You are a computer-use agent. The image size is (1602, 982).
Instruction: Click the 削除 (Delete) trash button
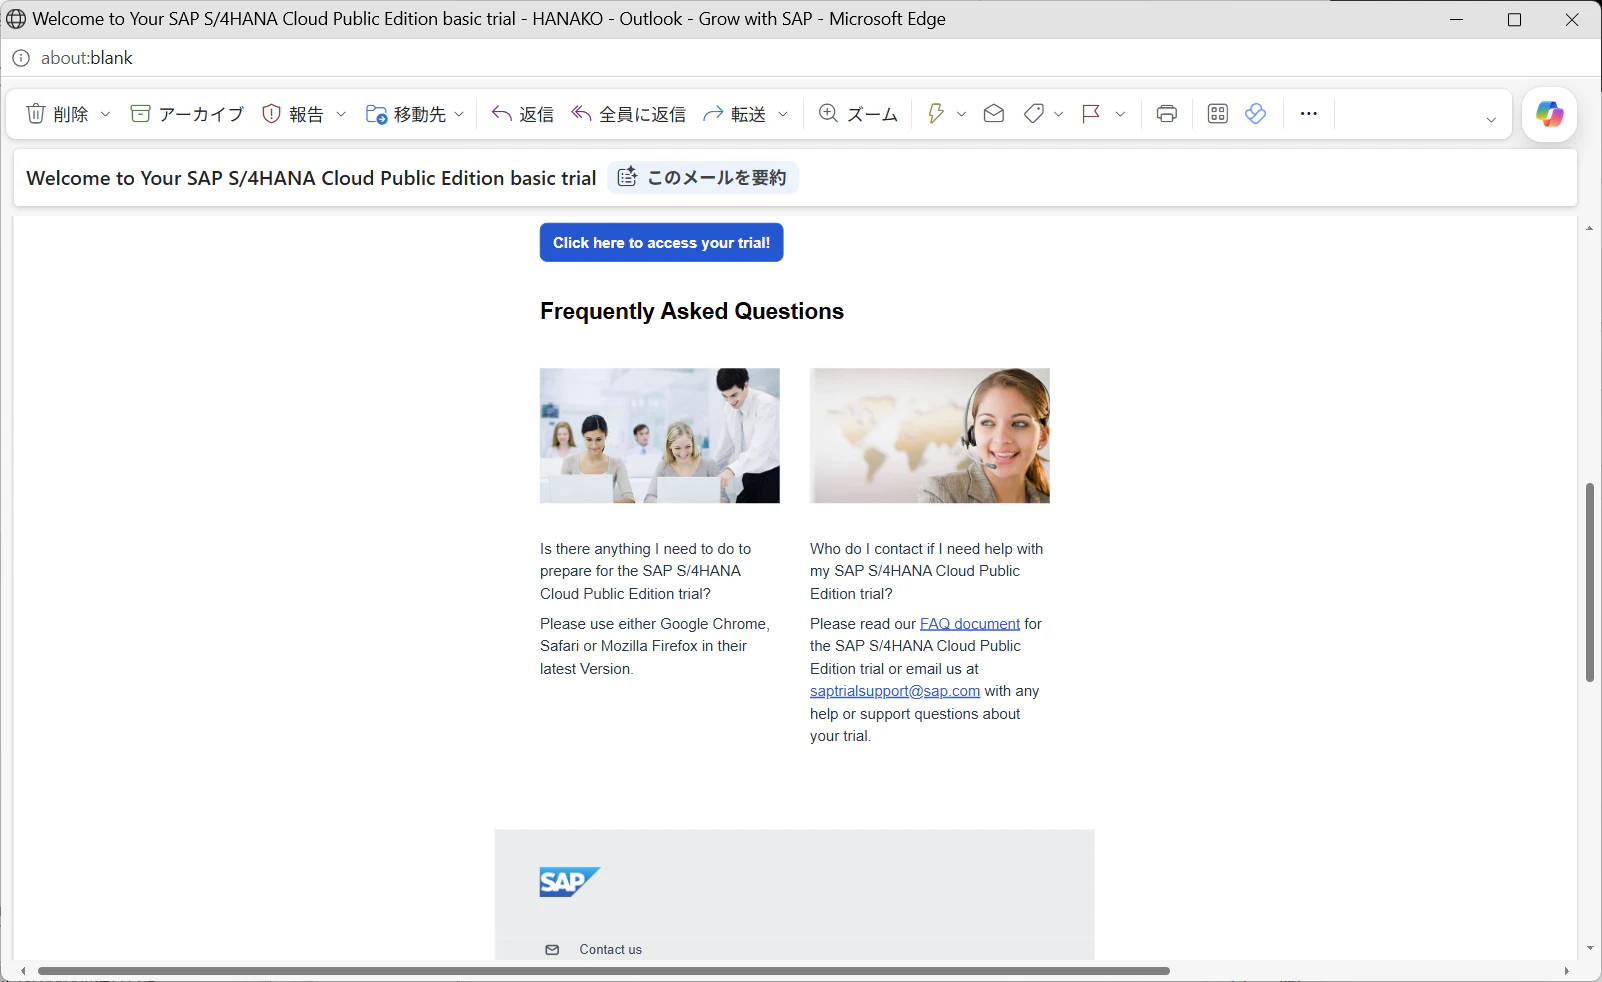[57, 114]
